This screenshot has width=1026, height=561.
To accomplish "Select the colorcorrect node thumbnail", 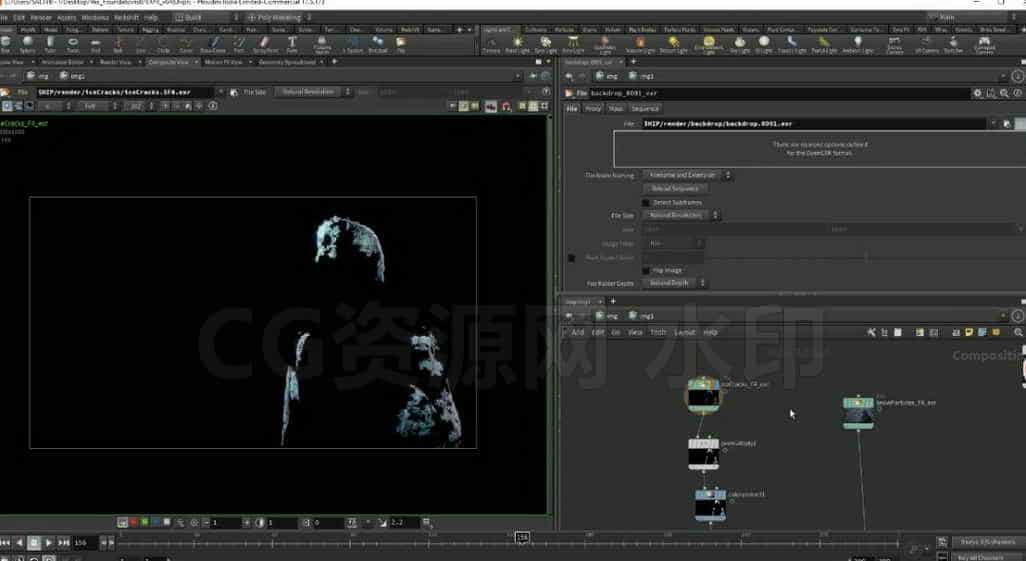I will pyautogui.click(x=711, y=504).
